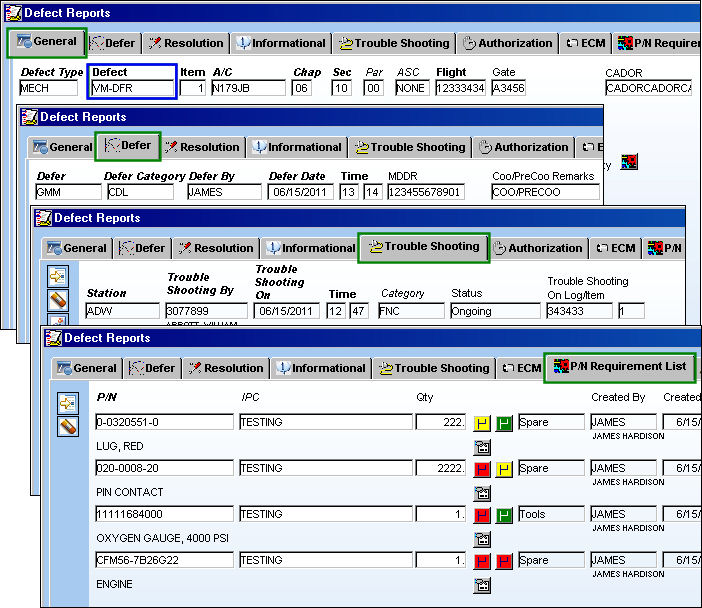This screenshot has height=608, width=702.
Task: Click the Coo/PreCoo Remarks field
Action: tap(545, 192)
